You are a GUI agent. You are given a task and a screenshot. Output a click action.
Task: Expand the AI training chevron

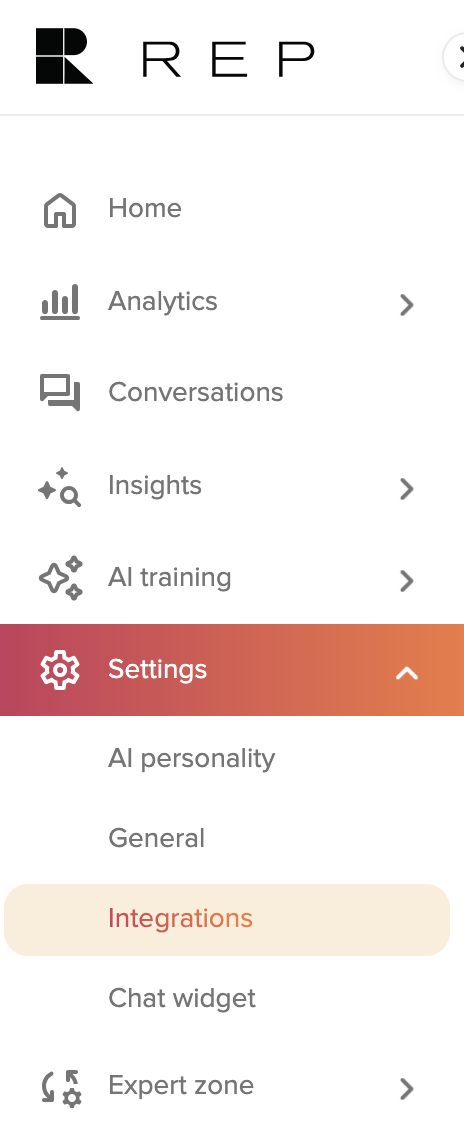407,581
